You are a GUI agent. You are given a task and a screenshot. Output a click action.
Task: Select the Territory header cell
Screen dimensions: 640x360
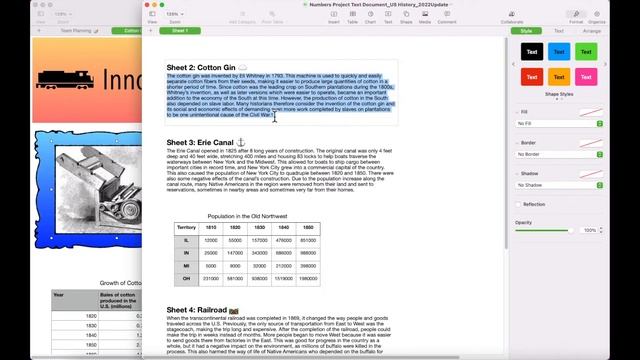187,229
